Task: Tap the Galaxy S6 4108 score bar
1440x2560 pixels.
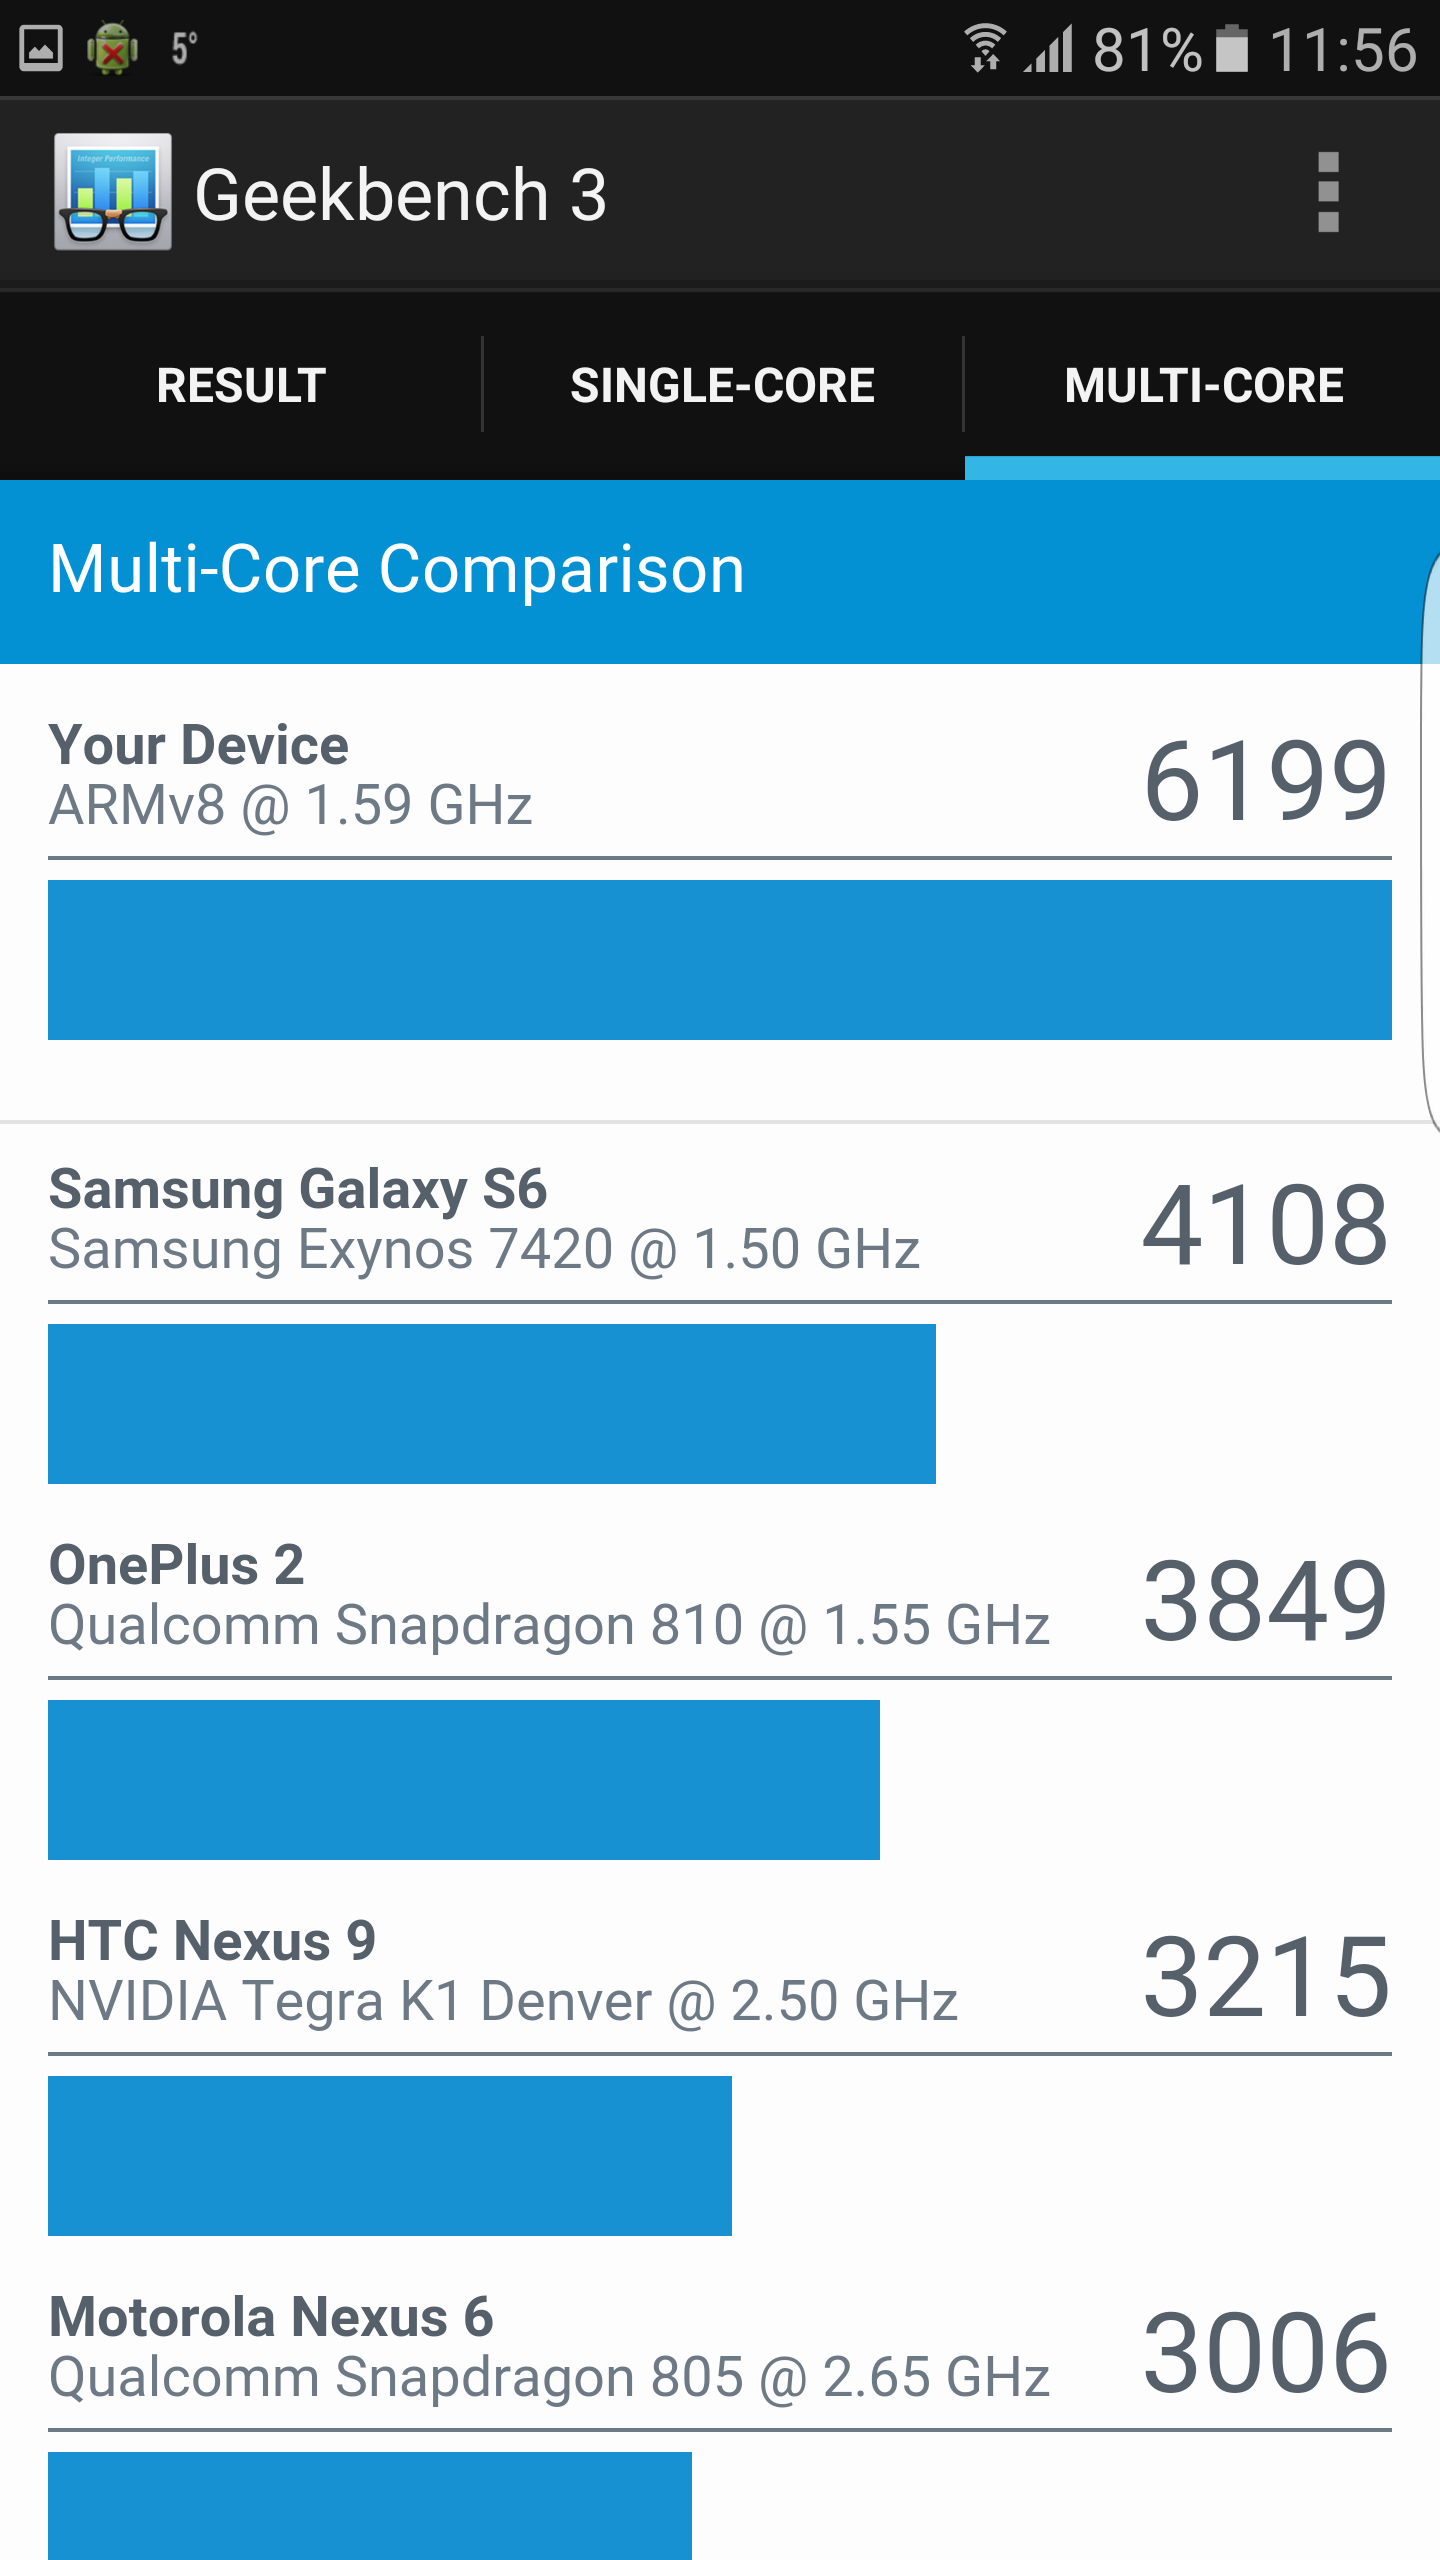Action: (x=492, y=1404)
